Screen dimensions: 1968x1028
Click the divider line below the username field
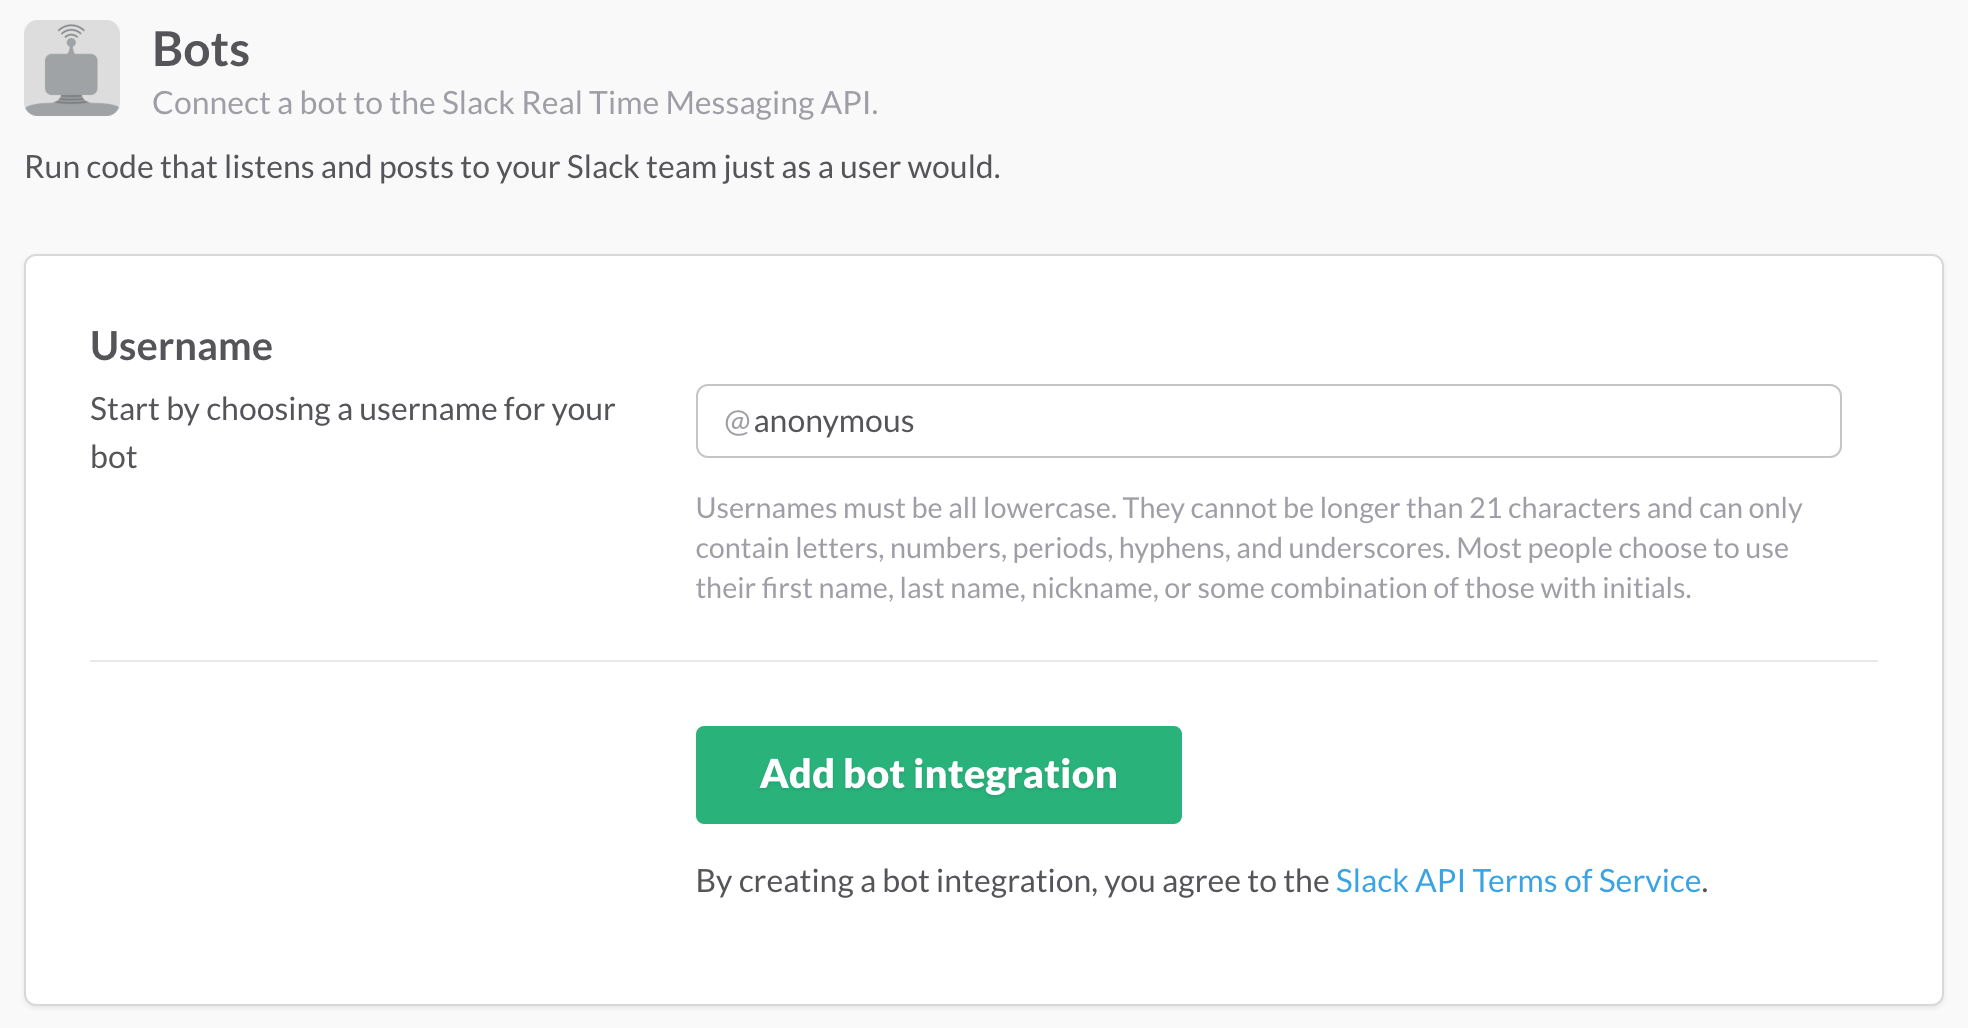pos(983,660)
